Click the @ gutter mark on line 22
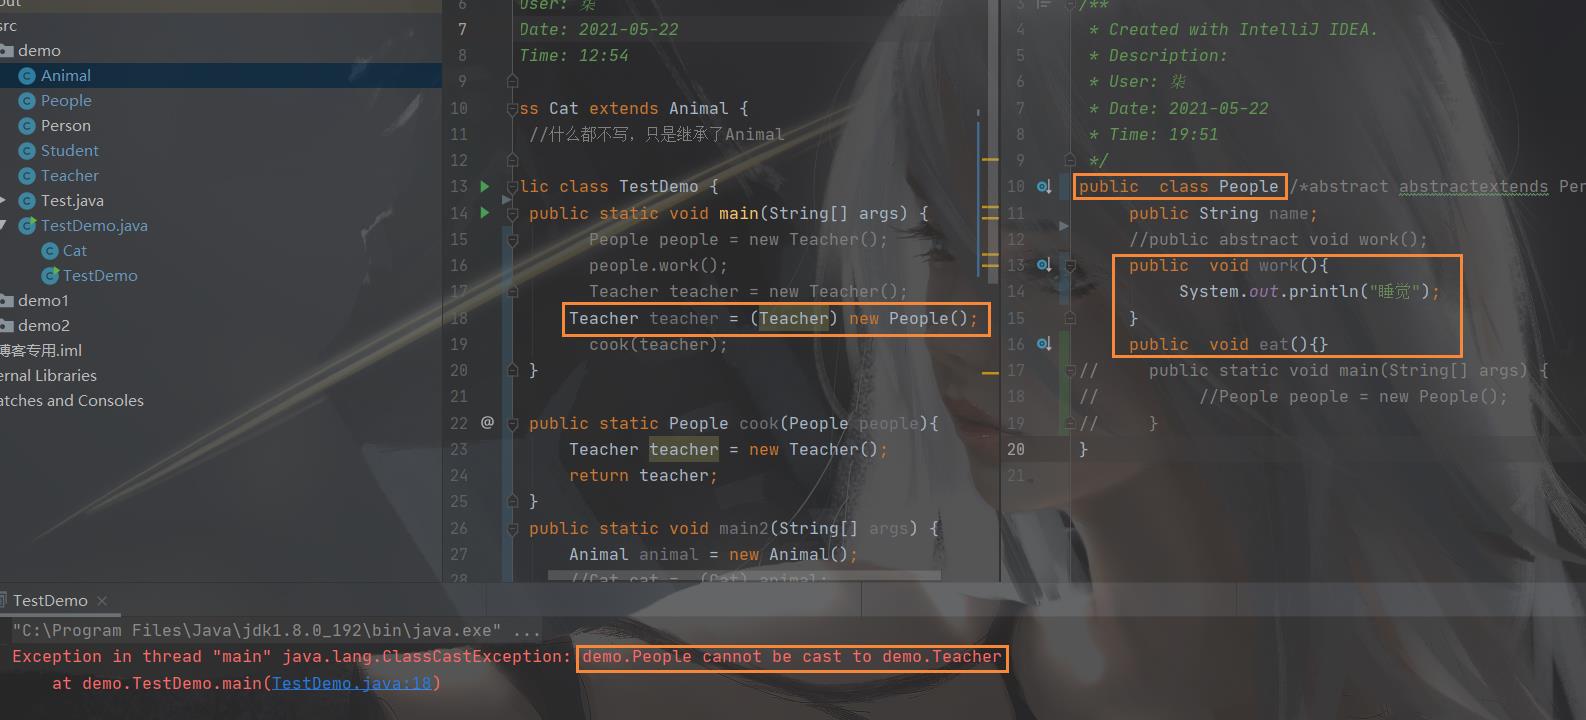The height and width of the screenshot is (720, 1586). coord(487,422)
